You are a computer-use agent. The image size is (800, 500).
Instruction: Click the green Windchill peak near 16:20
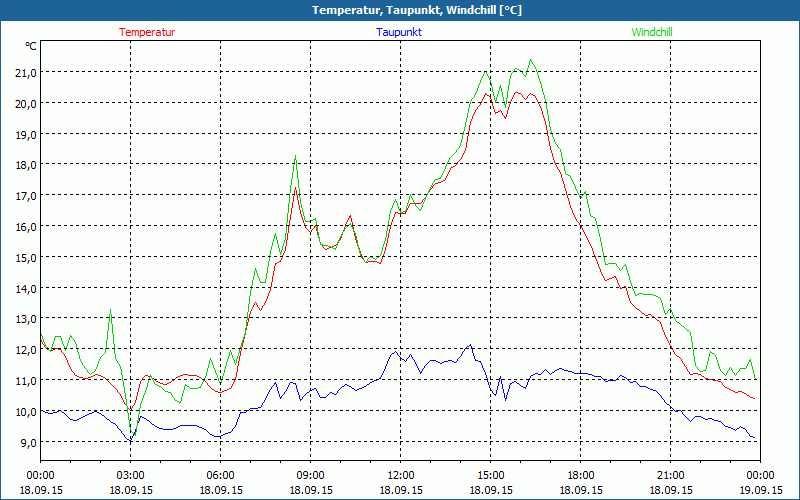click(531, 60)
